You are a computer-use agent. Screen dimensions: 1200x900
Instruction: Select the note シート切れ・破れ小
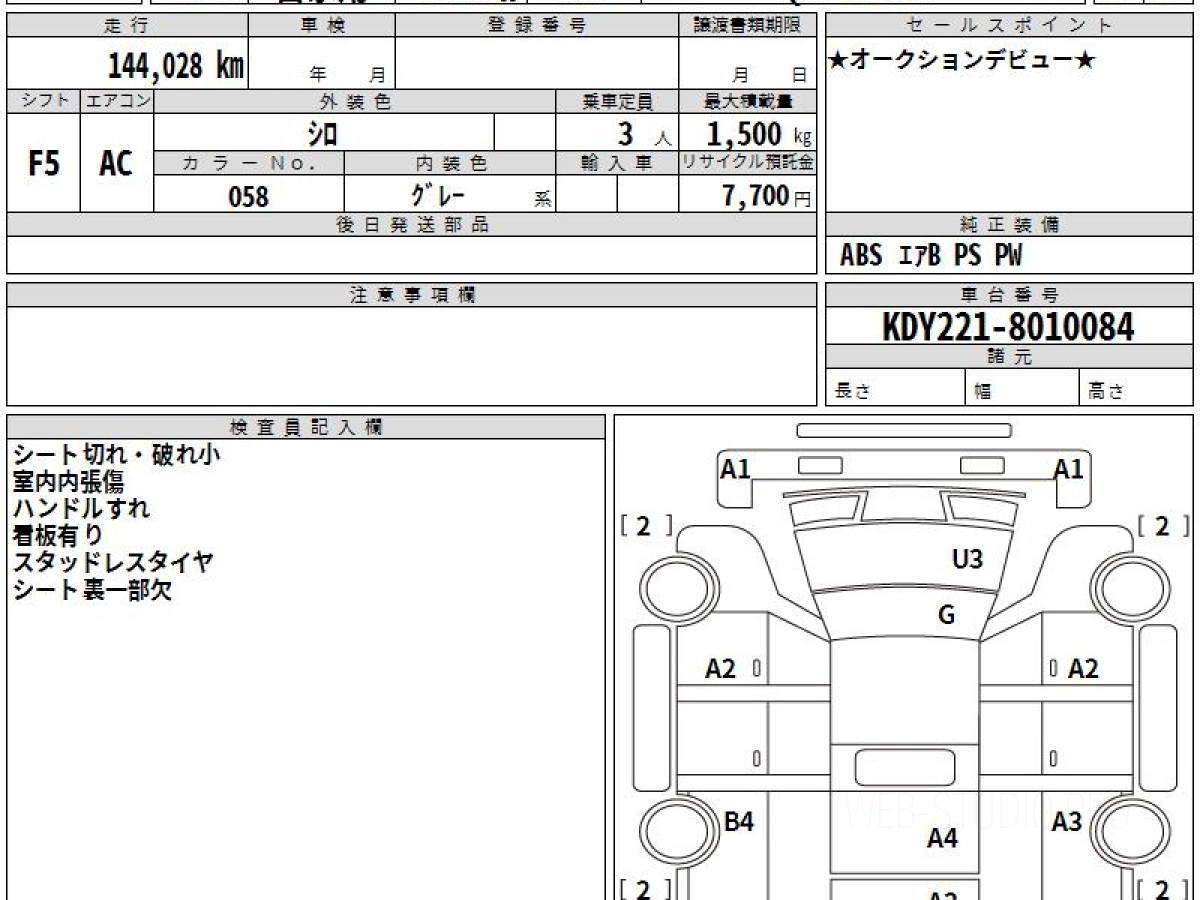pyautogui.click(x=117, y=455)
